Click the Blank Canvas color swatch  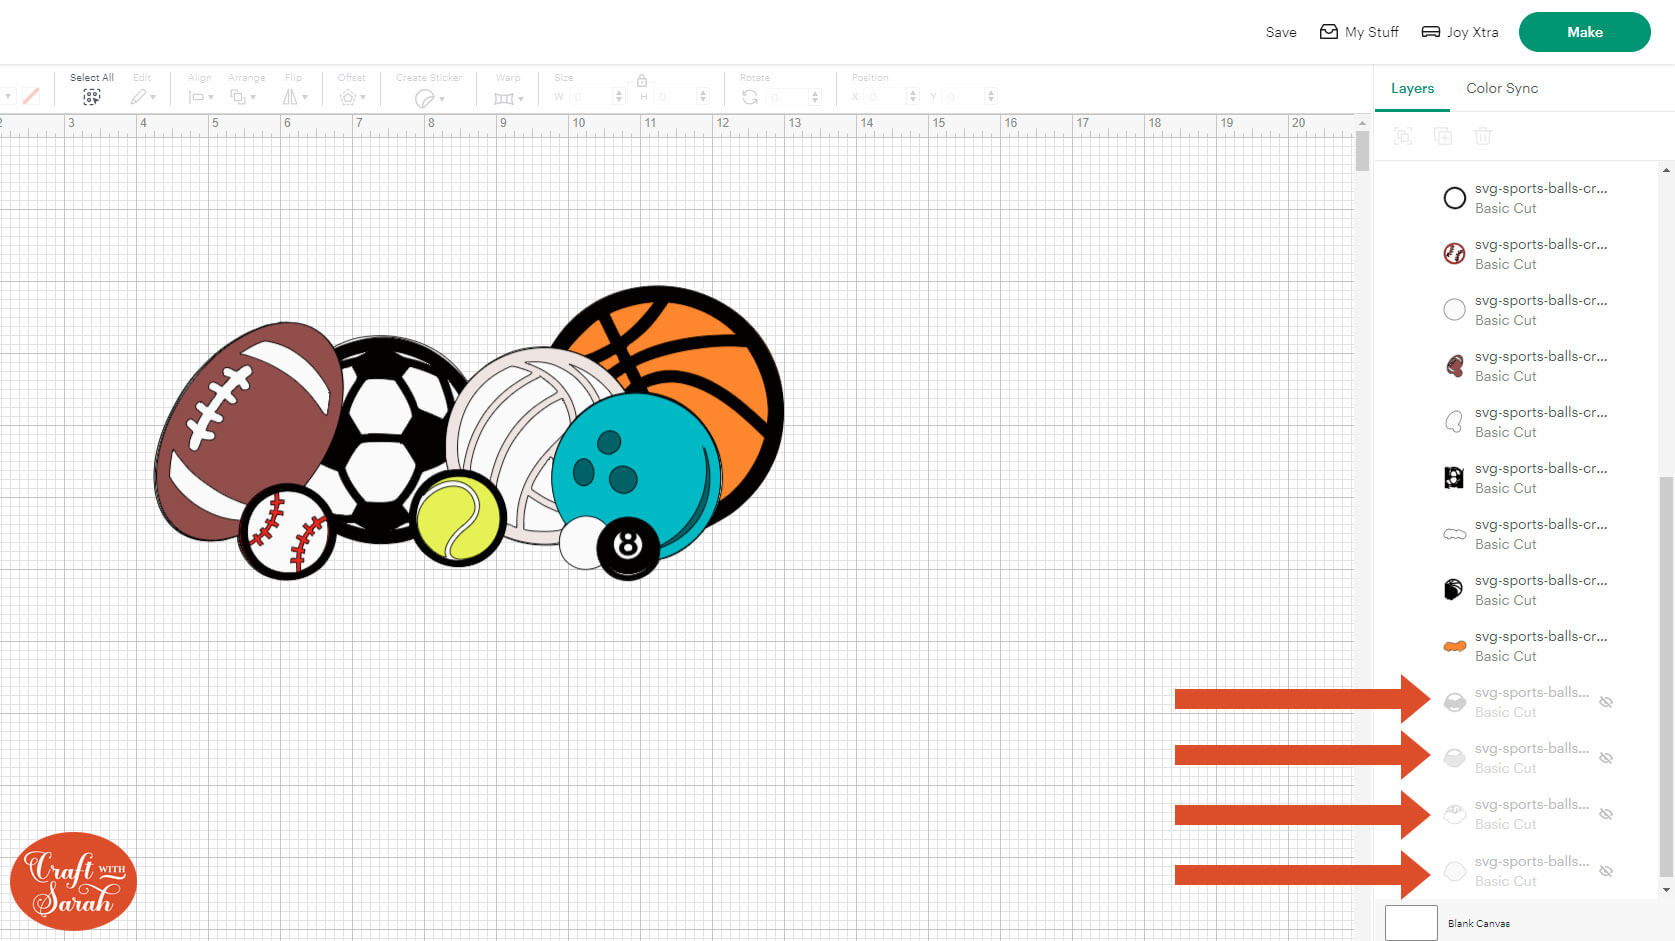[x=1411, y=922]
